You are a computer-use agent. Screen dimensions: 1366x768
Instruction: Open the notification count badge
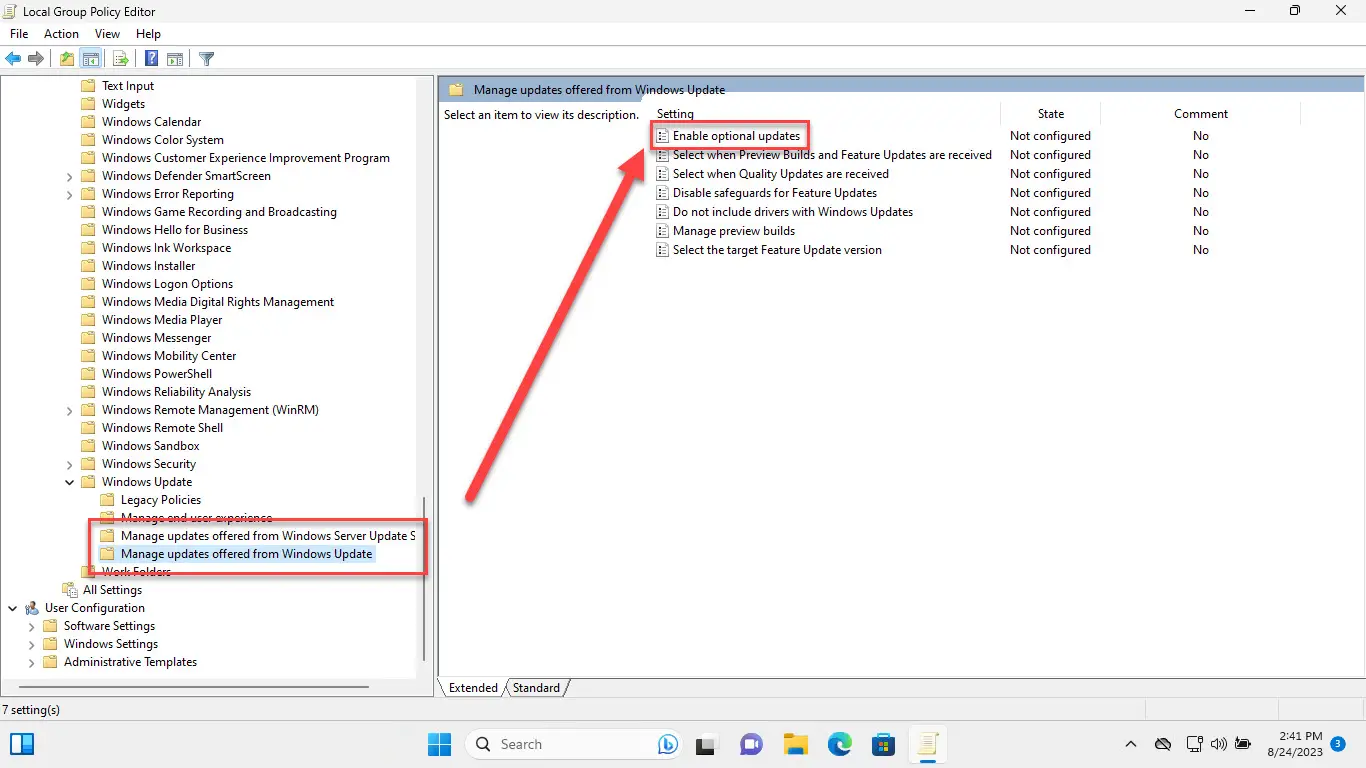(x=1338, y=744)
